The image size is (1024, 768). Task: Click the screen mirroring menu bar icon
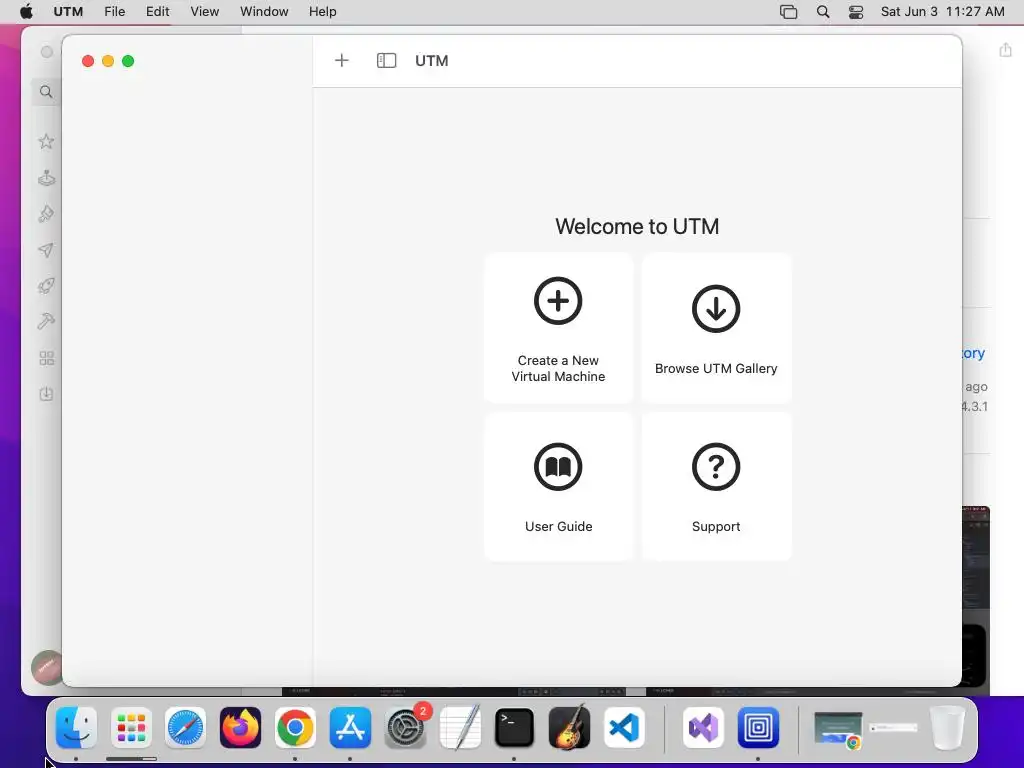click(x=788, y=12)
